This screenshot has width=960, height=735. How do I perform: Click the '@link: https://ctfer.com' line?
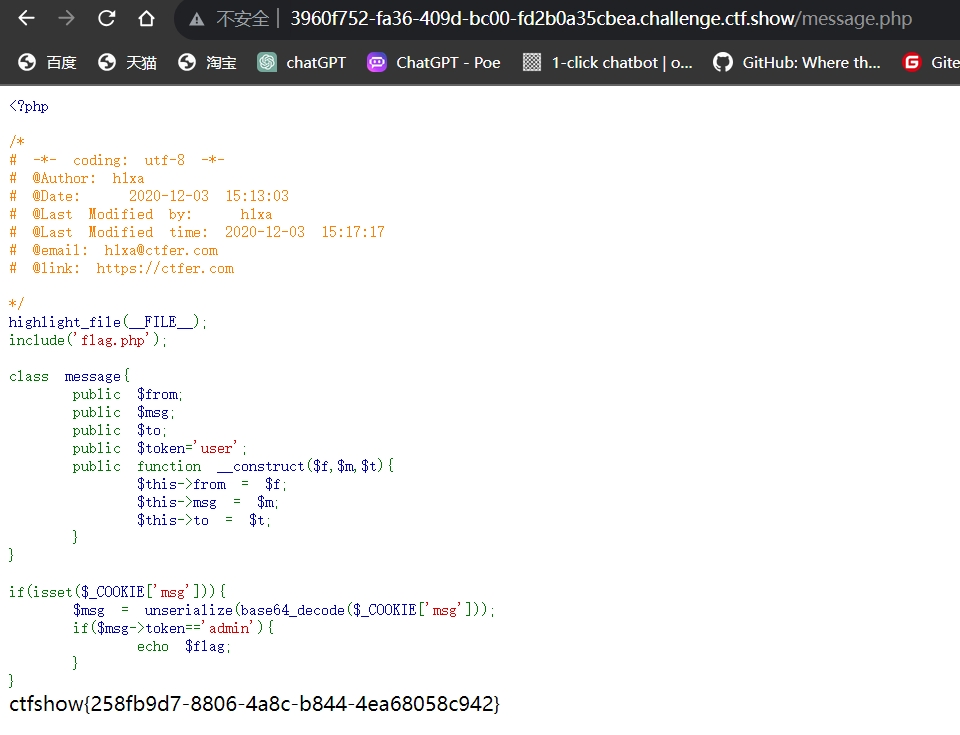[x=121, y=268]
